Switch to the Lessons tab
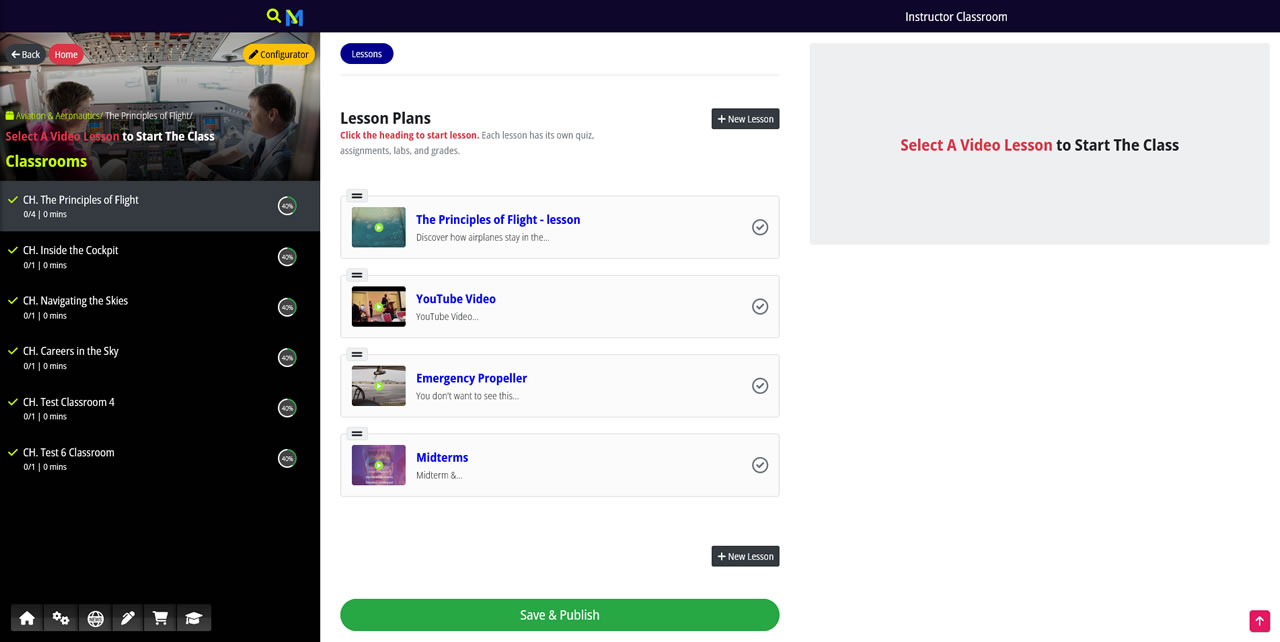The image size is (1280, 642). pos(367,54)
